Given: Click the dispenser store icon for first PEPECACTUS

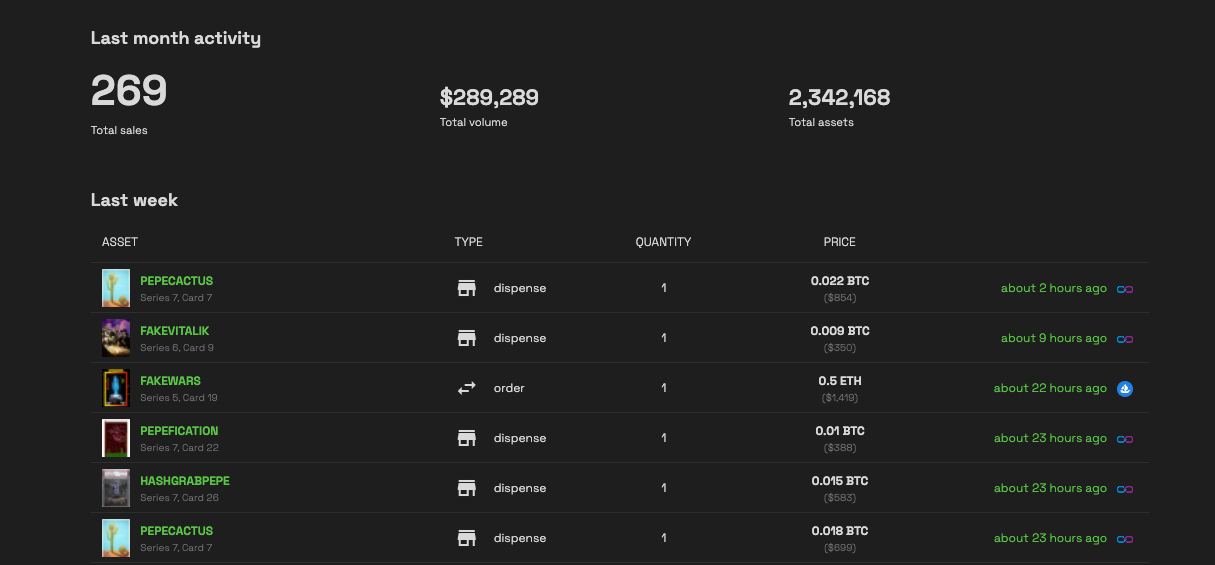Looking at the screenshot, I should coord(467,288).
